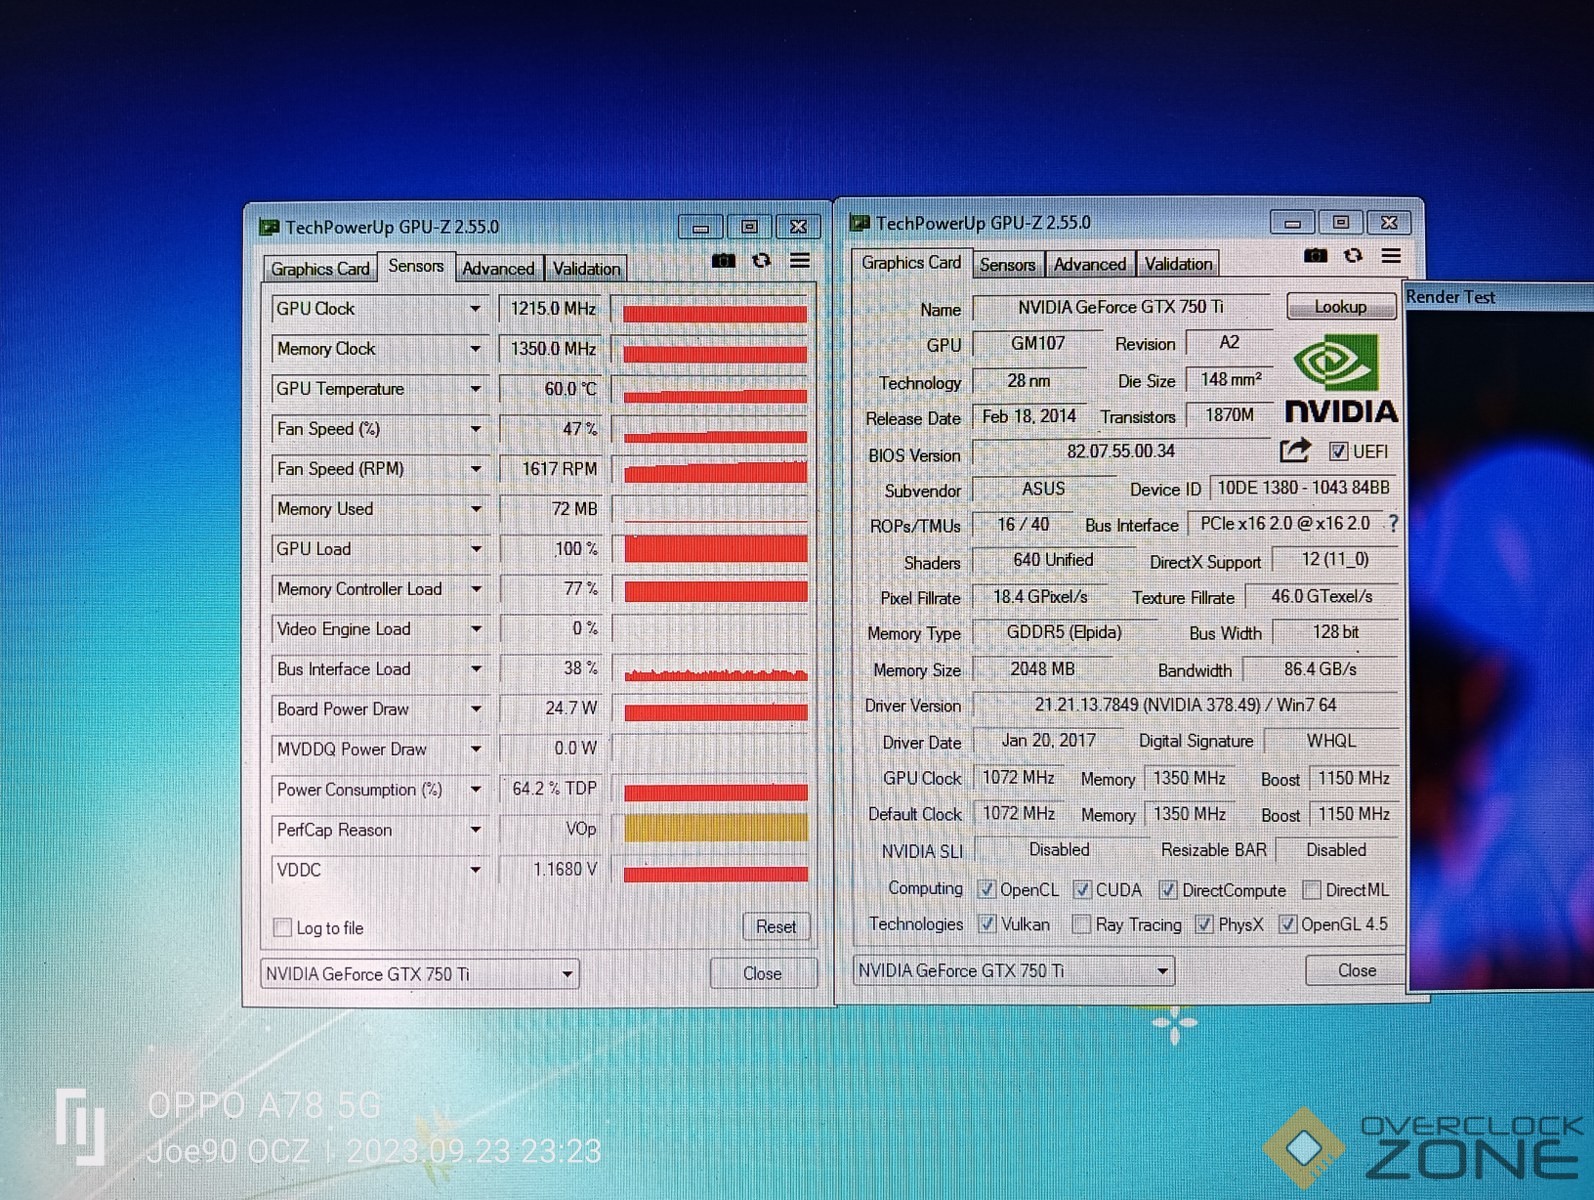Open hamburger menu in Graphics Card window
This screenshot has height=1200, width=1594.
(1391, 256)
